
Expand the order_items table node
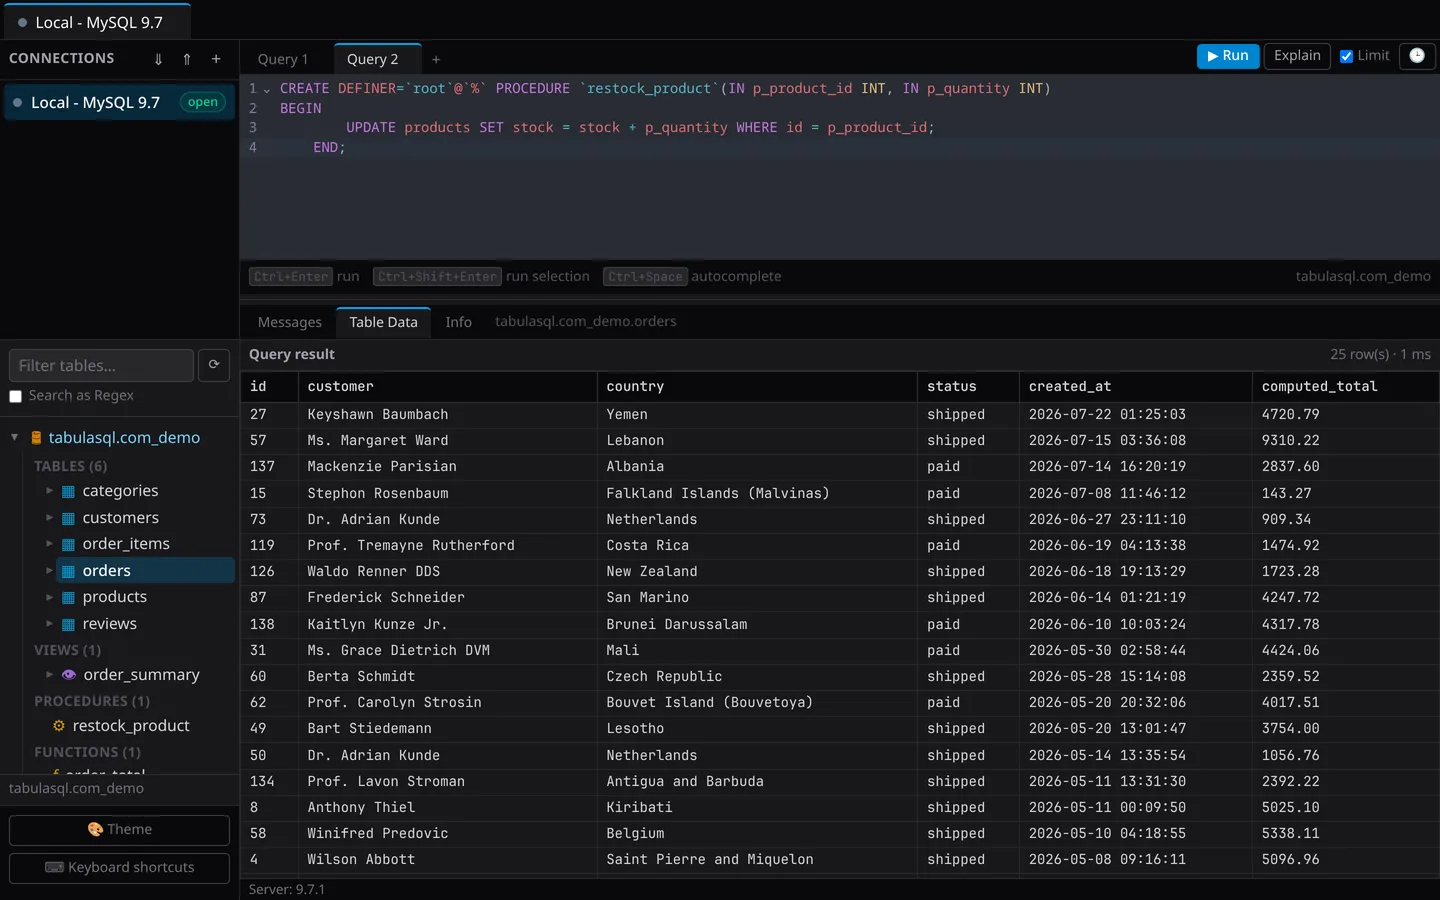[x=49, y=544]
